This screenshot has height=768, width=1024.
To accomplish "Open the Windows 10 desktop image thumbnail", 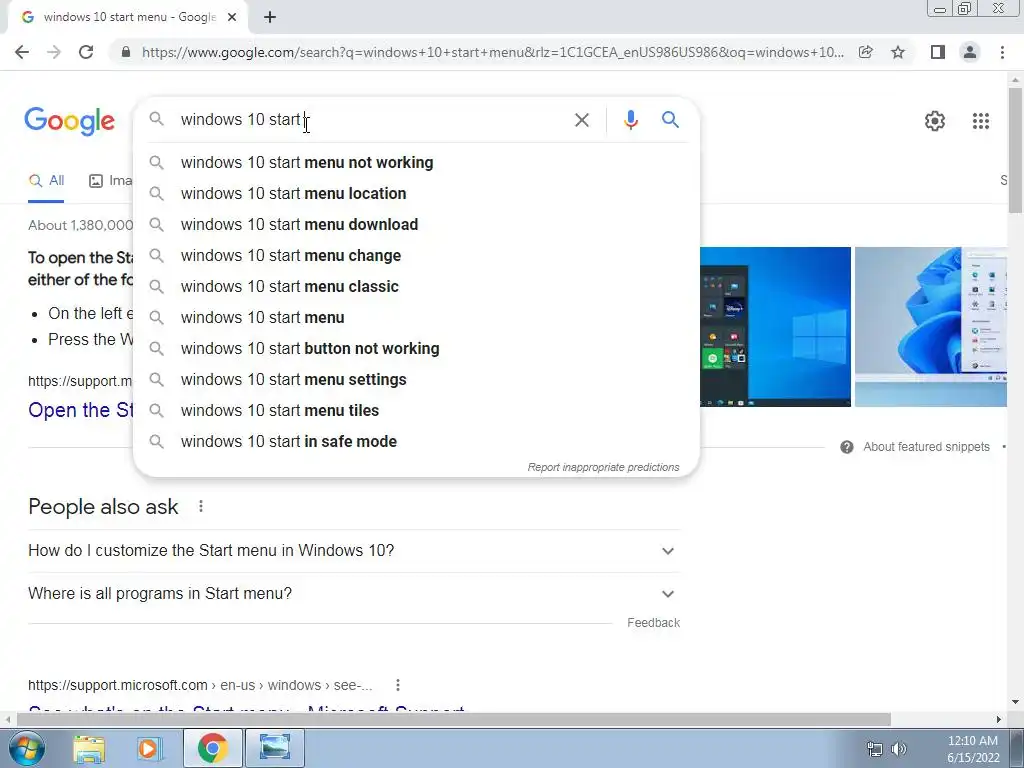I will point(775,327).
